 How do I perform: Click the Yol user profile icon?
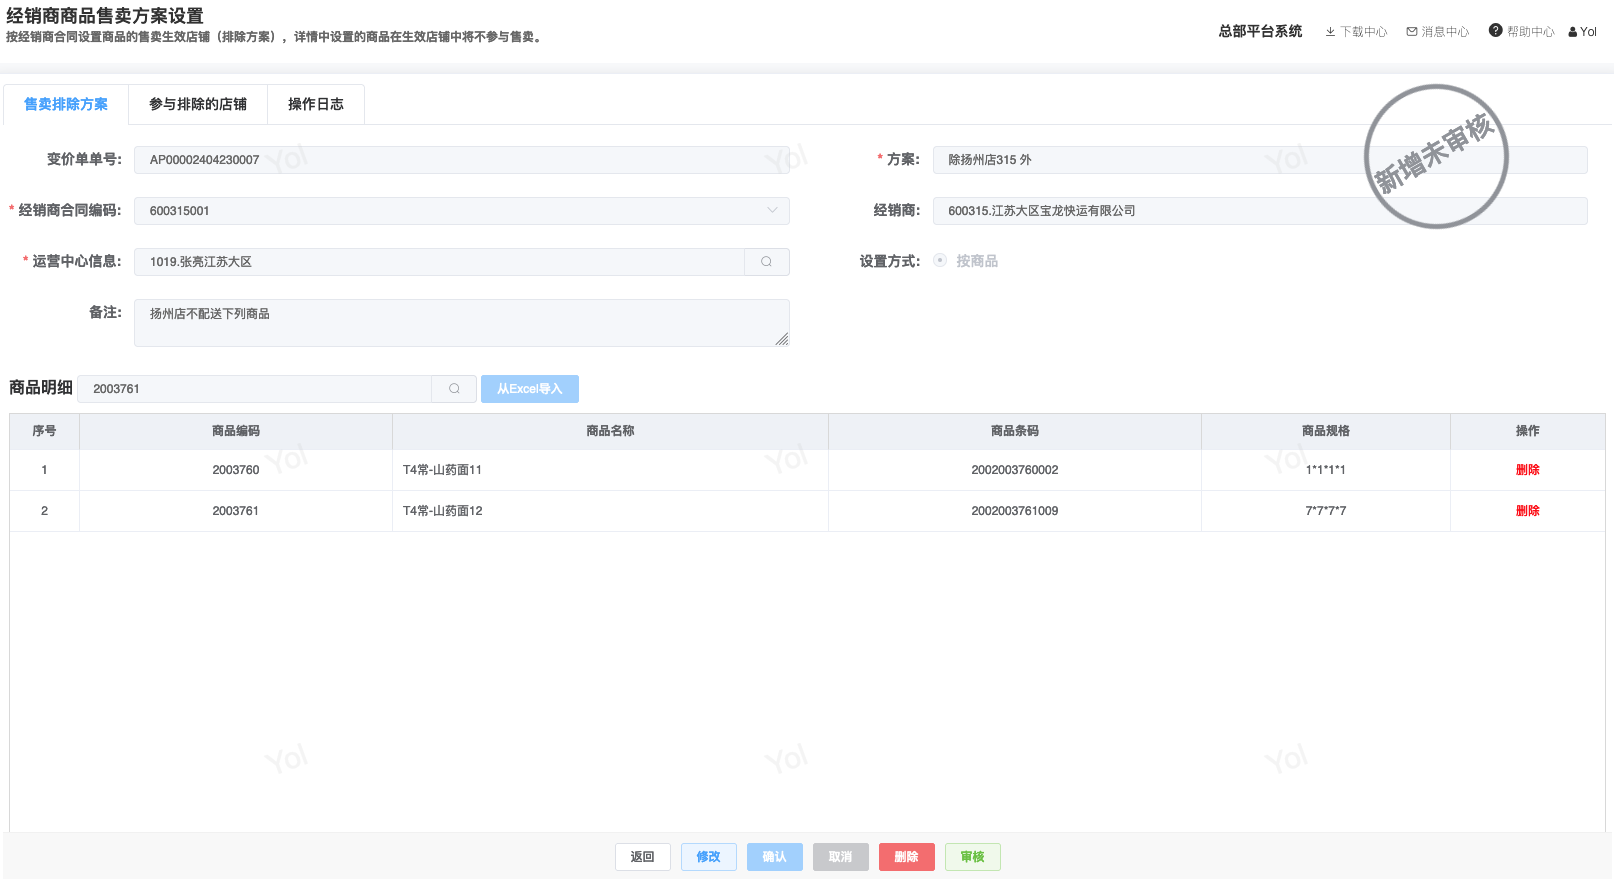coord(1573,32)
